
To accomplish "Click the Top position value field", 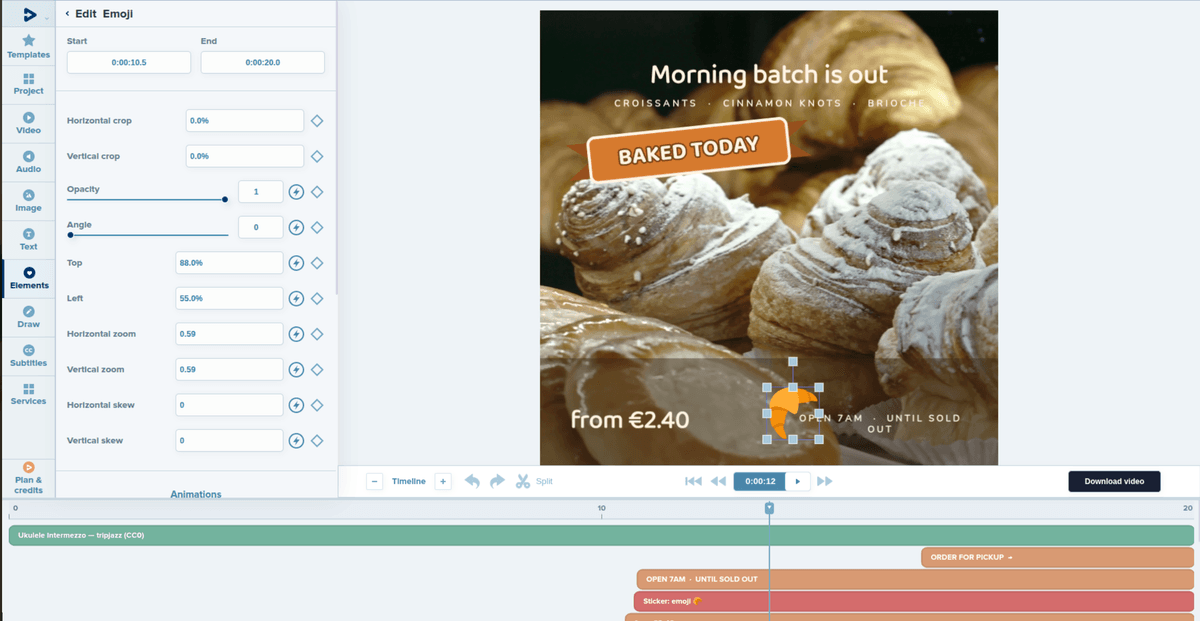I will [x=229, y=263].
